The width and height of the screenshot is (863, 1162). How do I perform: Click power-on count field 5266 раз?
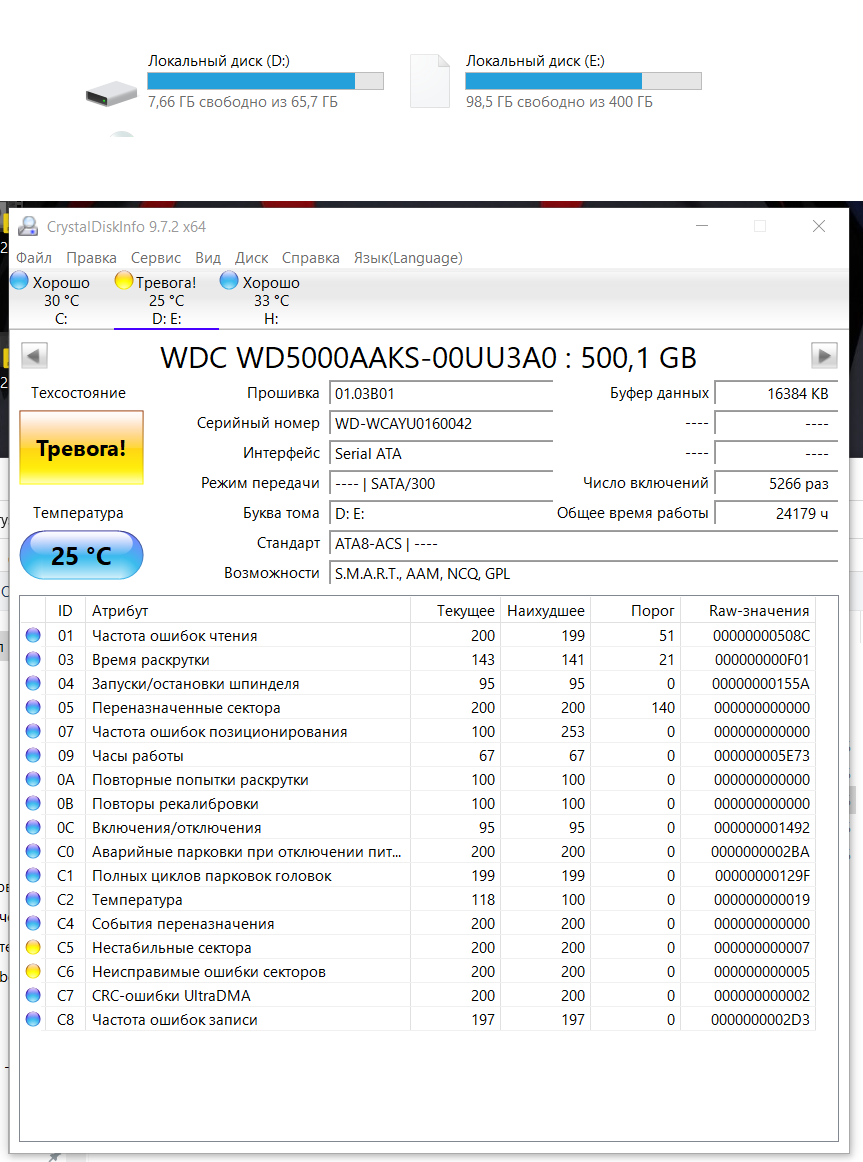pyautogui.click(x=776, y=483)
